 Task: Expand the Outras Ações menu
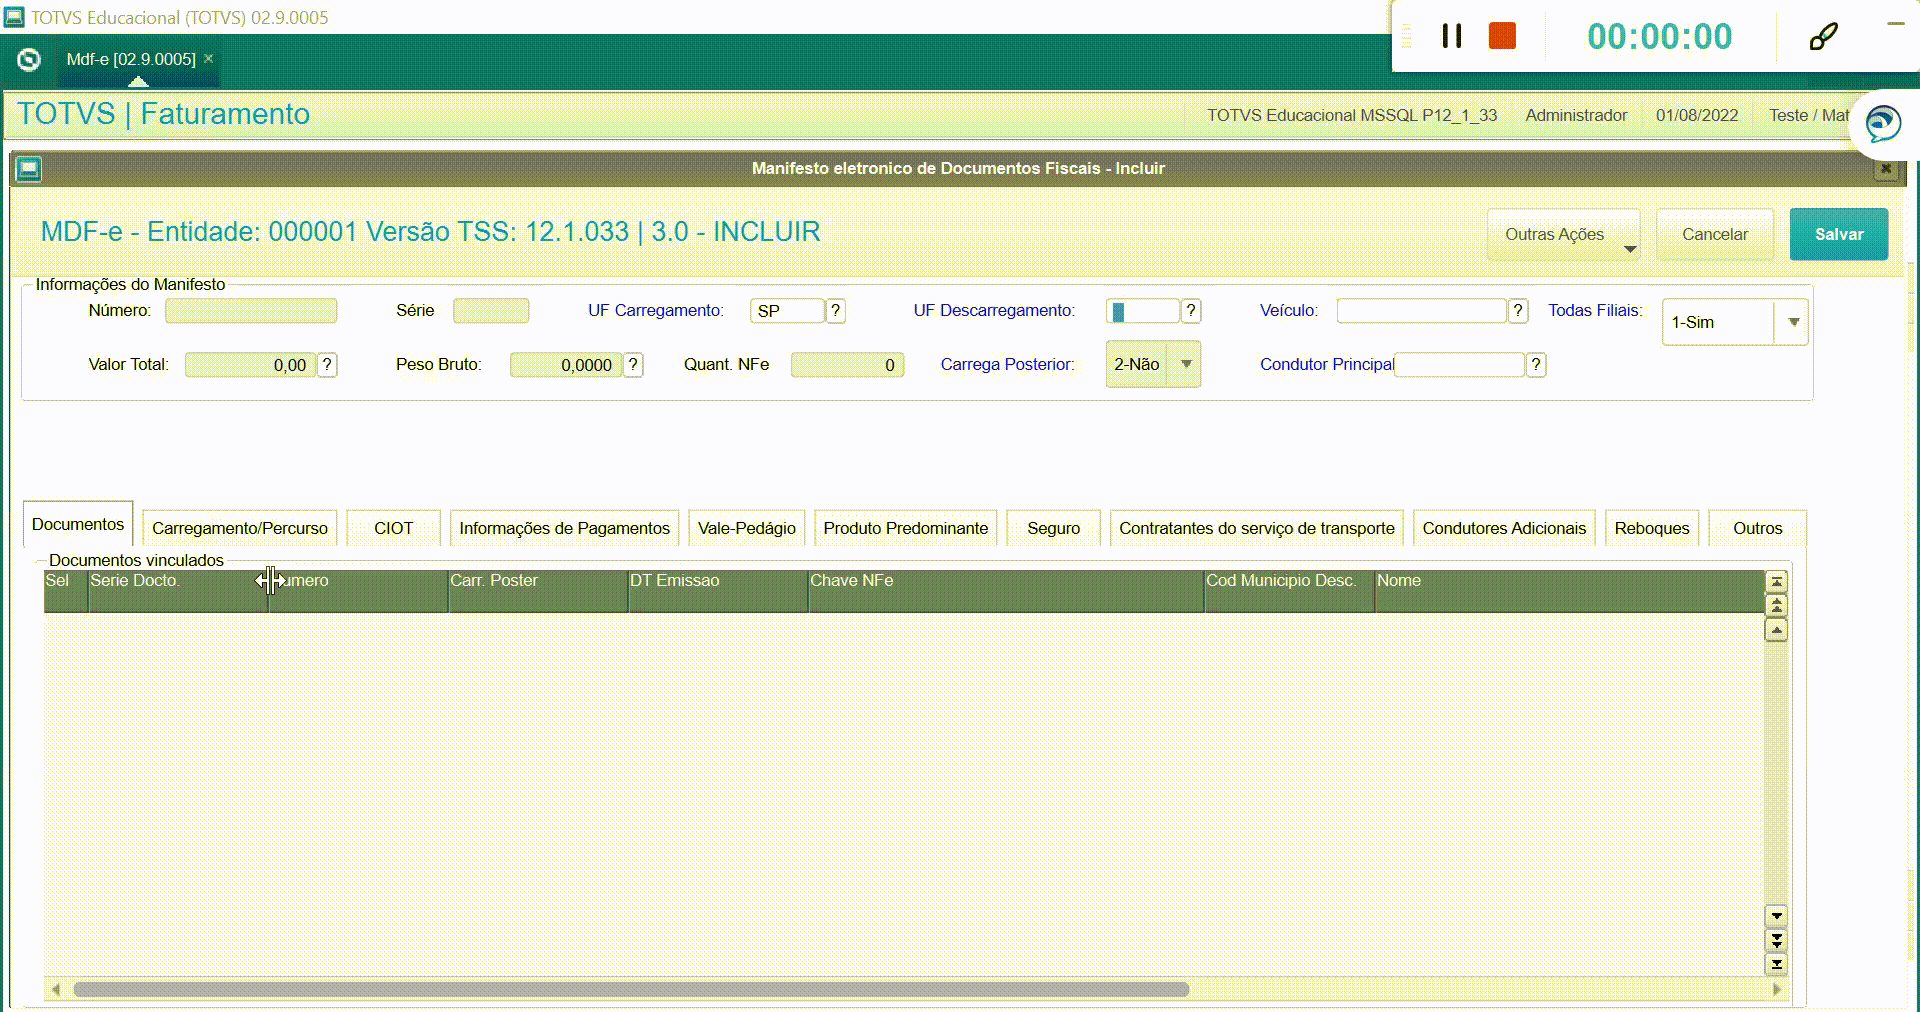pyautogui.click(x=1563, y=234)
